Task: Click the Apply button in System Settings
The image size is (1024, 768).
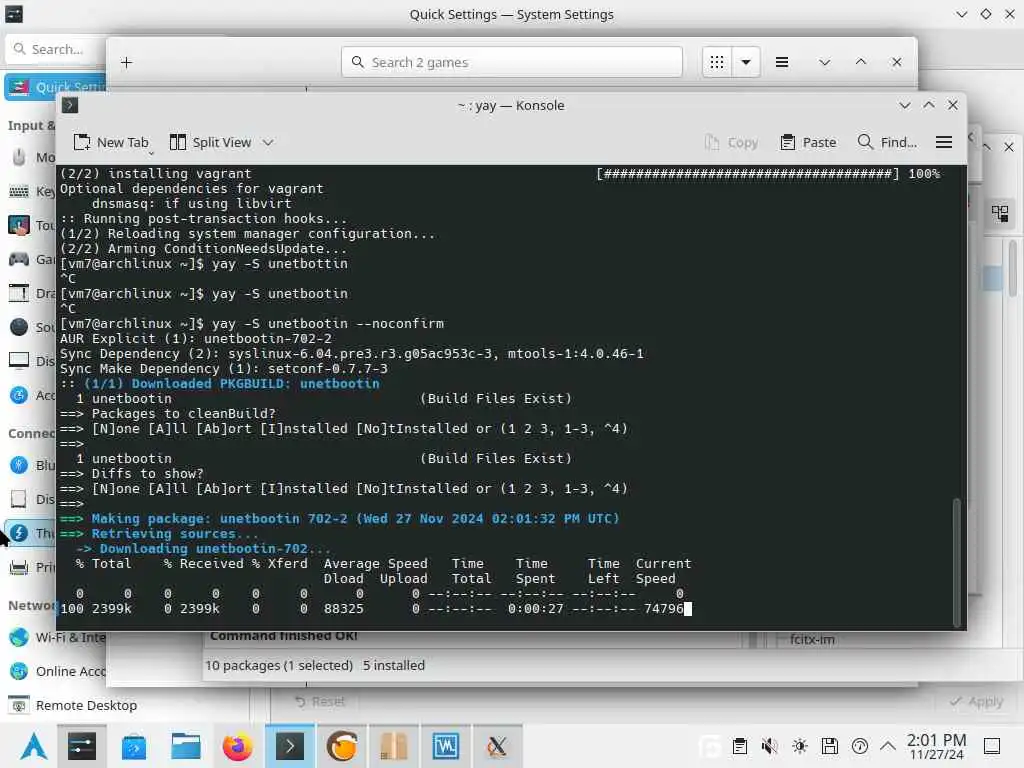Action: click(x=976, y=701)
